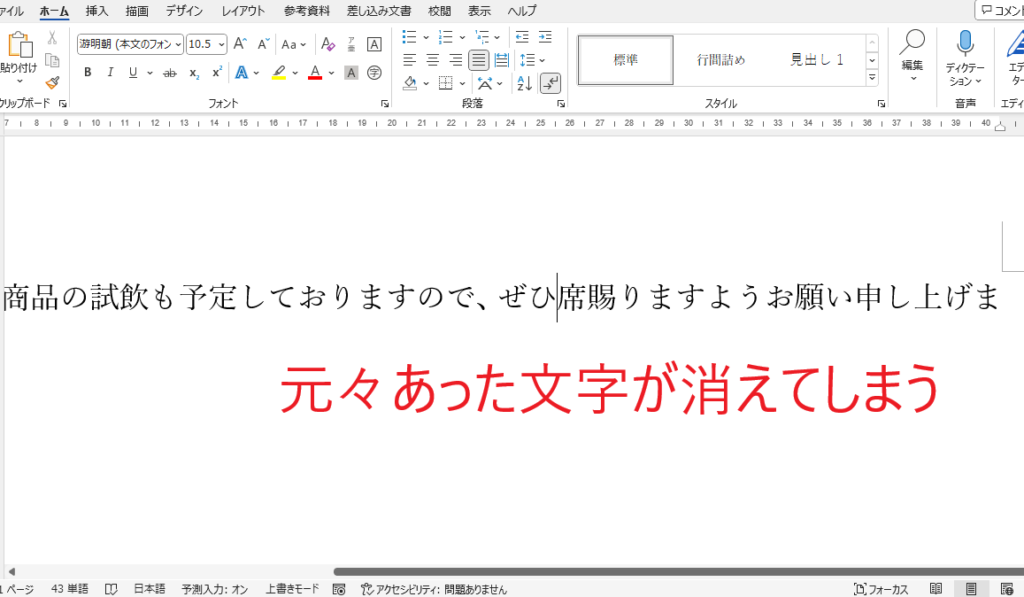Click the Cut scissors icon
This screenshot has height=597, width=1024.
pos(52,38)
